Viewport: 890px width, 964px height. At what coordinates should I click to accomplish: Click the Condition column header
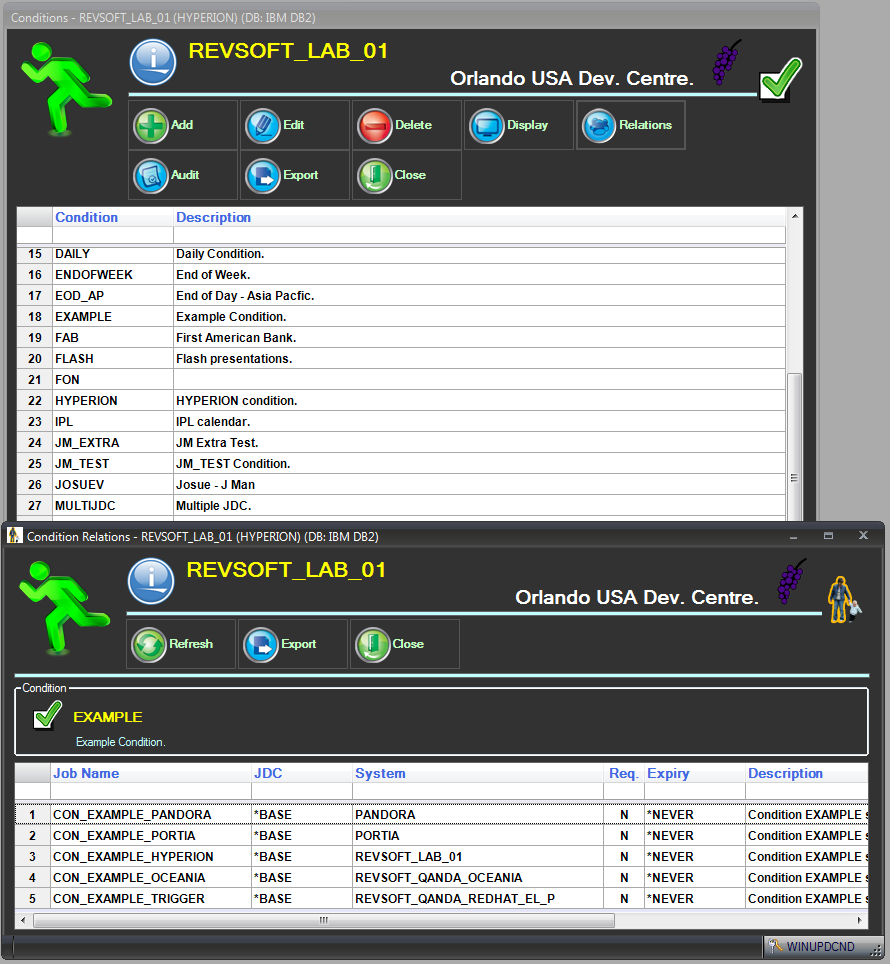pos(87,217)
